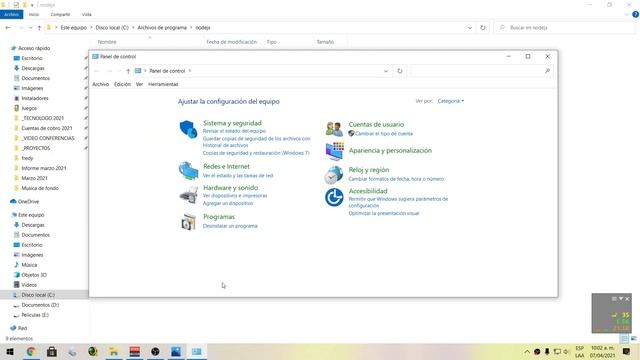The height and width of the screenshot is (360, 640).
Task: Open the Archivo menu in Panel de control
Action: point(100,84)
